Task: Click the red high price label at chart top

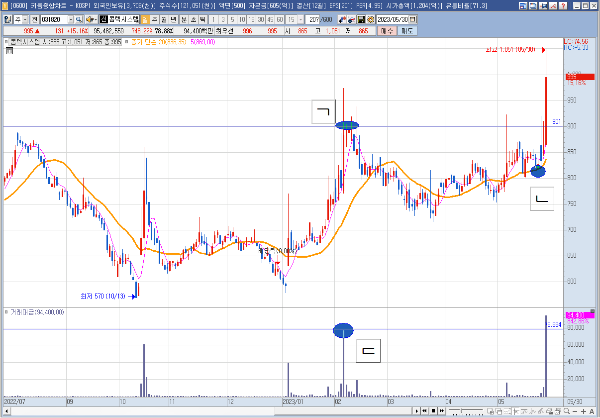Action: 510,50
